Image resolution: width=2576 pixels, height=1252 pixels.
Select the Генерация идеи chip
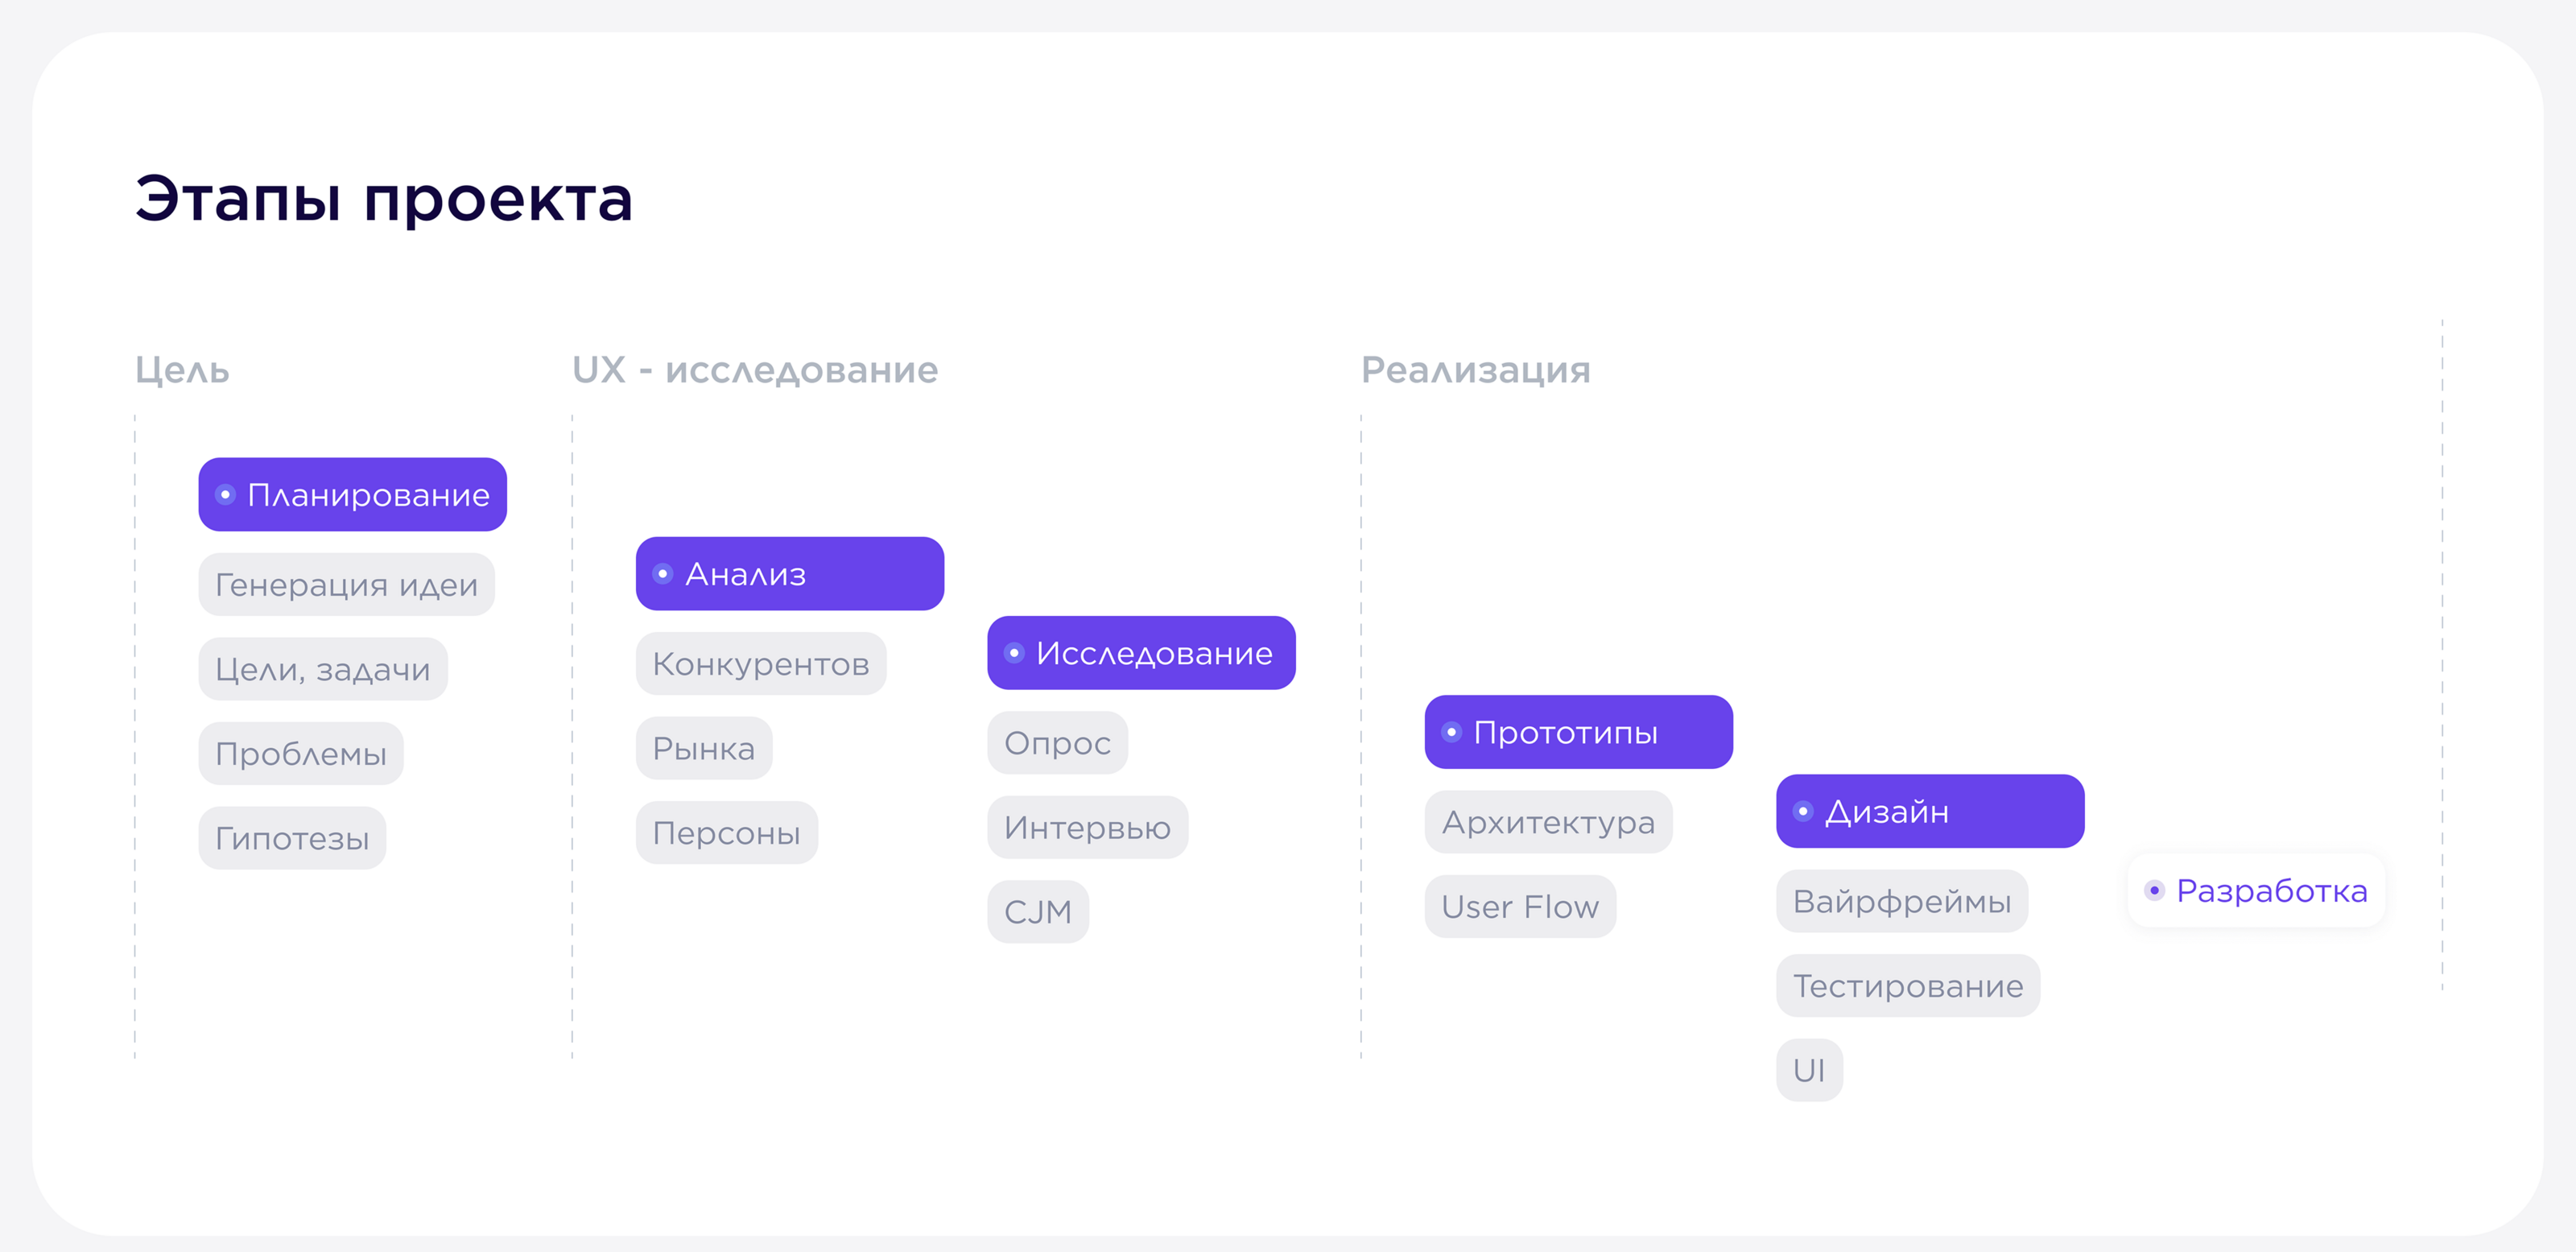tap(346, 585)
